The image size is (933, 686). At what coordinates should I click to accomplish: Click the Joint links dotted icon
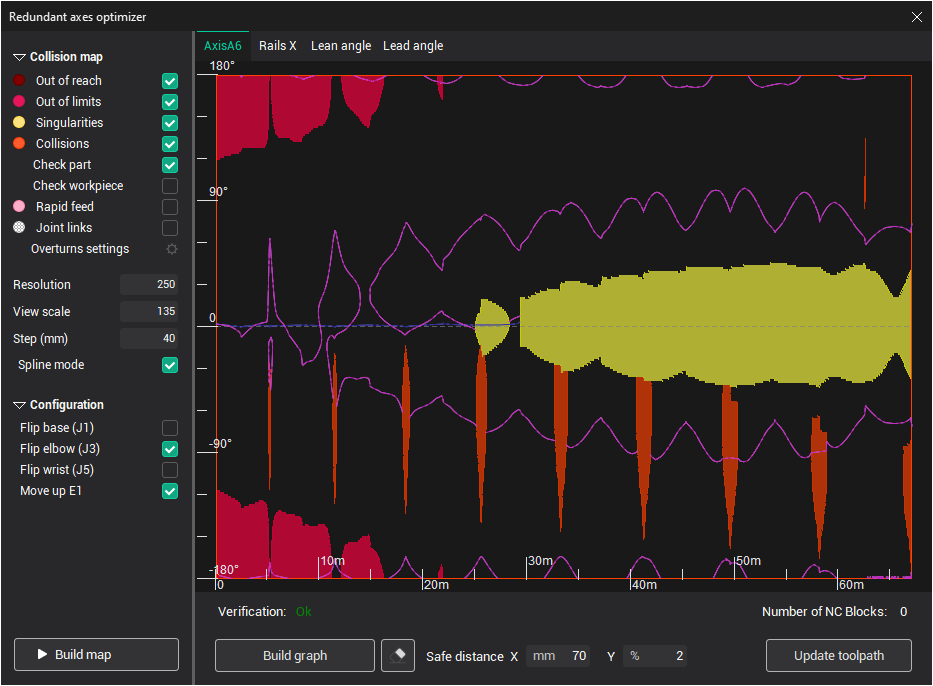(x=19, y=228)
